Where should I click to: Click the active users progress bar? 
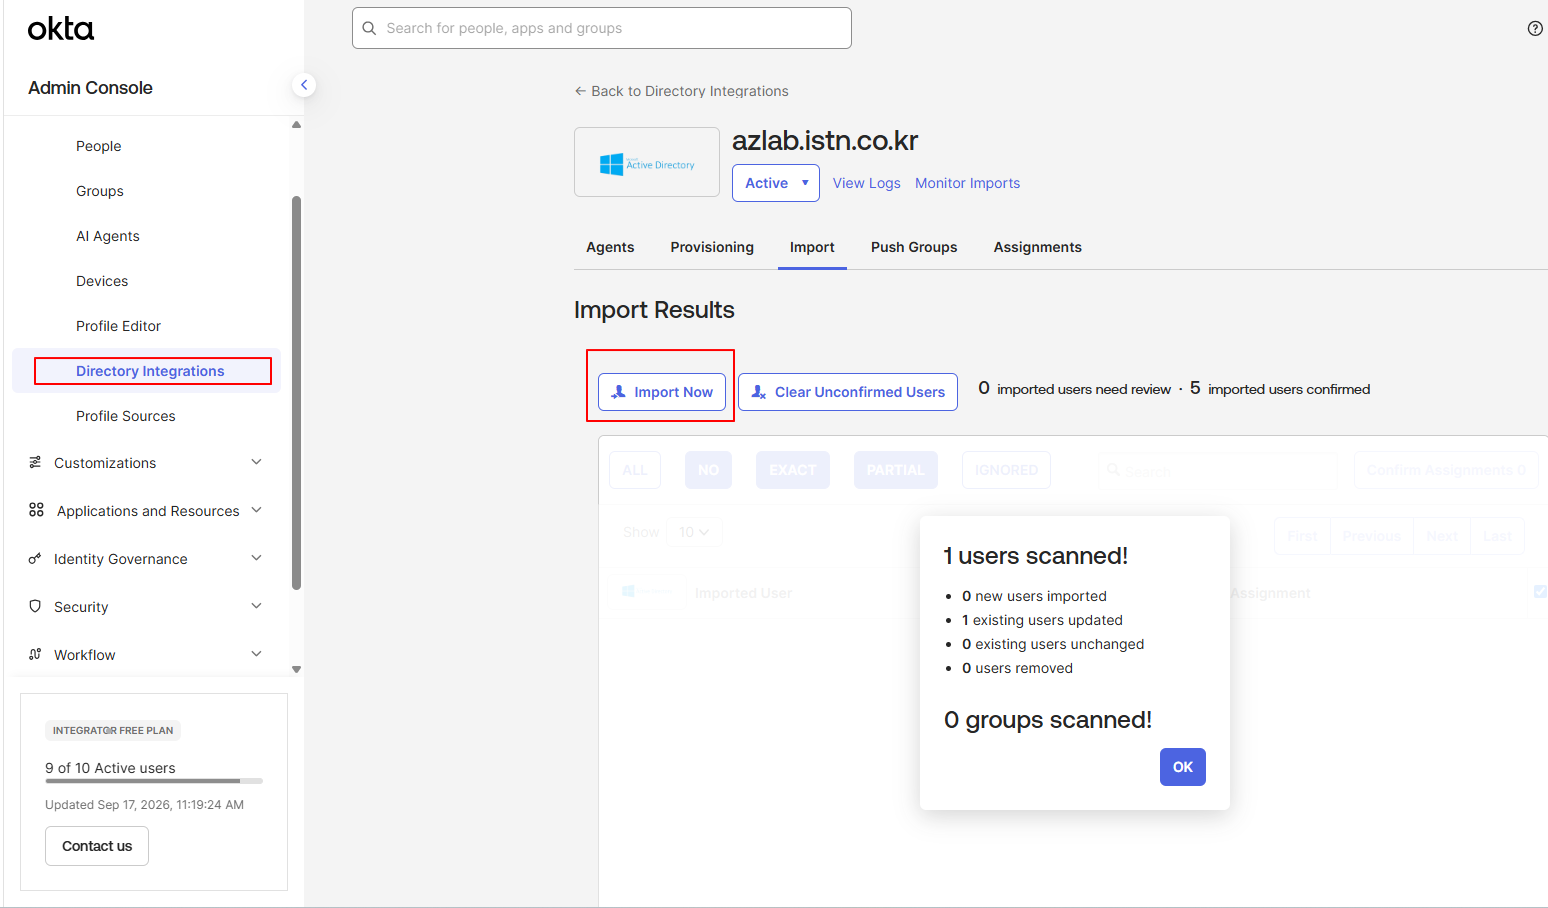(154, 781)
